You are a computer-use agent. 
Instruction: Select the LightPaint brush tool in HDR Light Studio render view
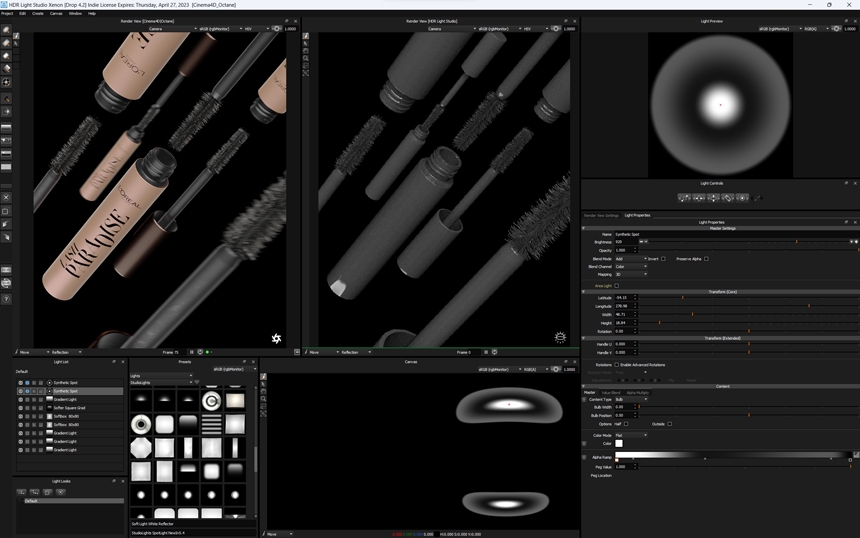pyautogui.click(x=306, y=36)
